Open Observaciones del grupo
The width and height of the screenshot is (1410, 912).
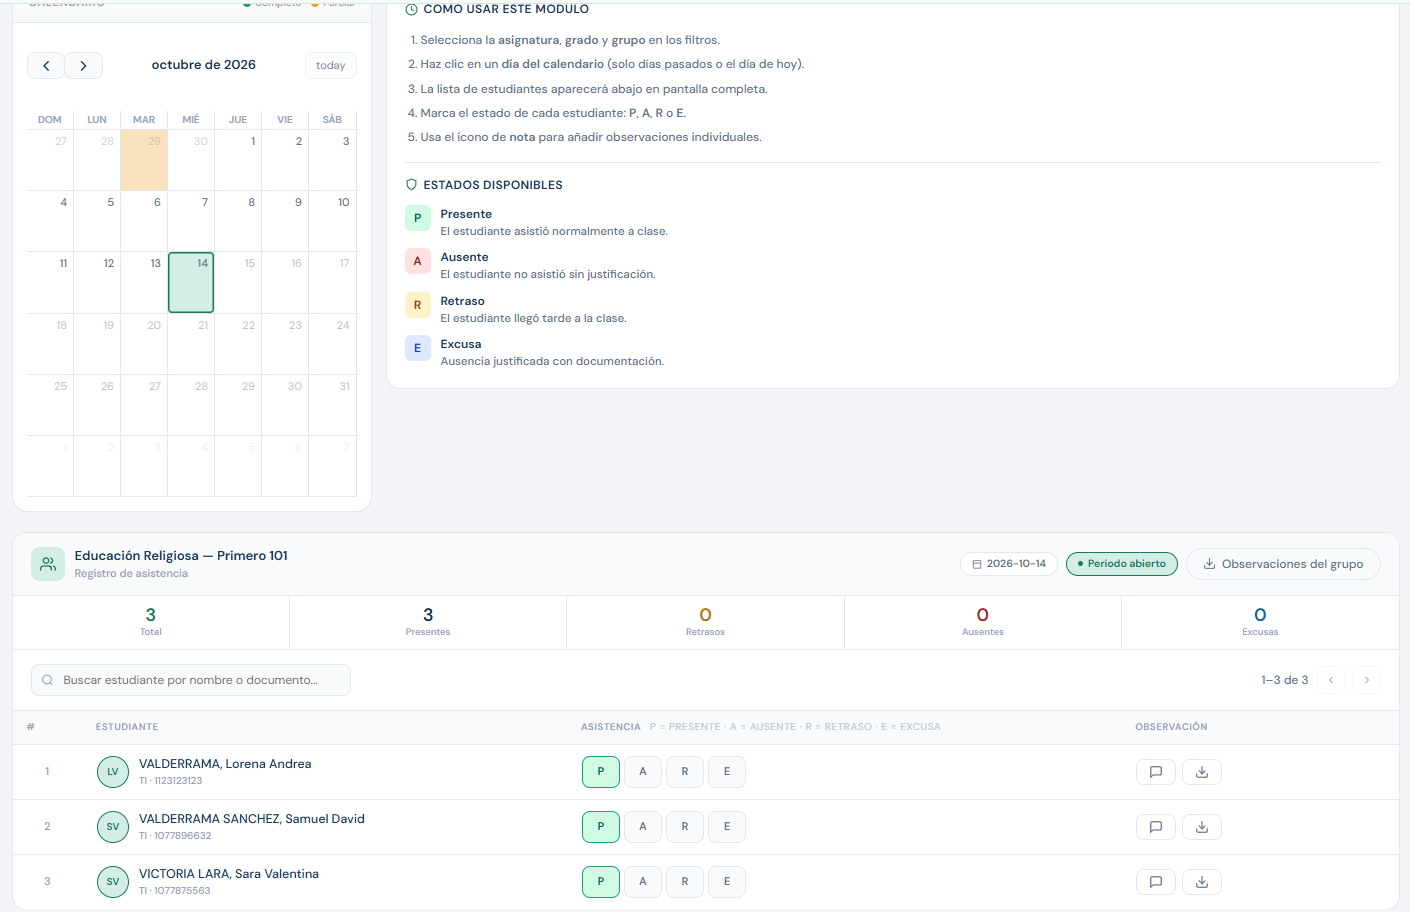[x=1283, y=564]
